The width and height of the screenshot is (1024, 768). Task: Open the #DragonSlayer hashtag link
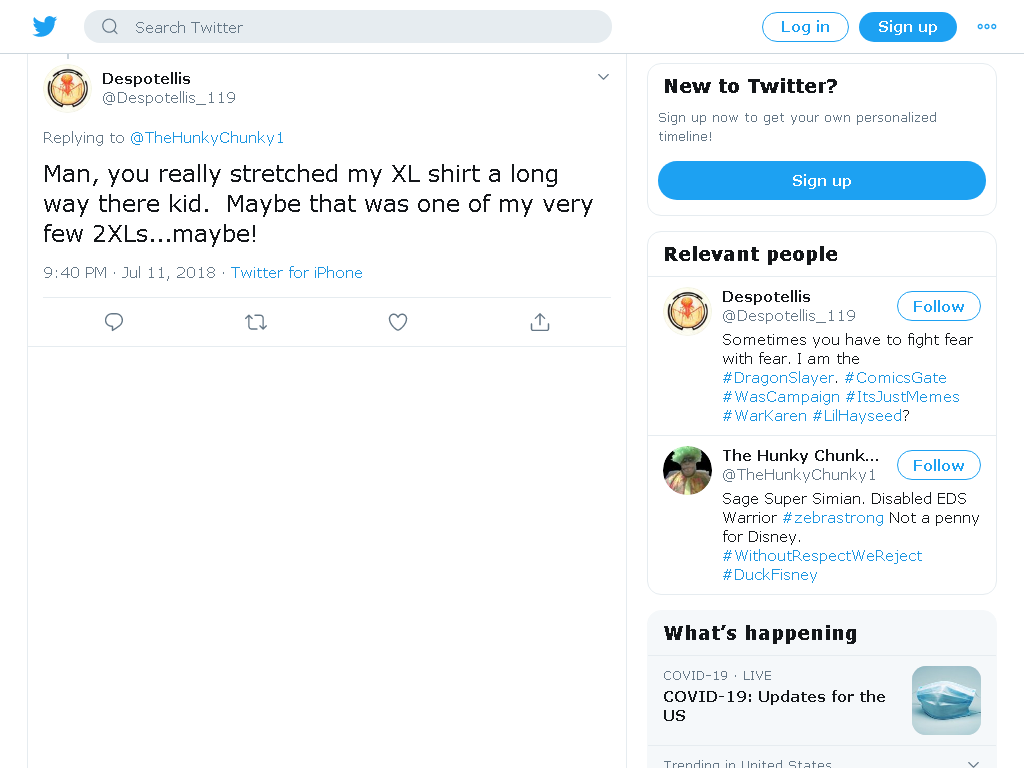(x=778, y=378)
